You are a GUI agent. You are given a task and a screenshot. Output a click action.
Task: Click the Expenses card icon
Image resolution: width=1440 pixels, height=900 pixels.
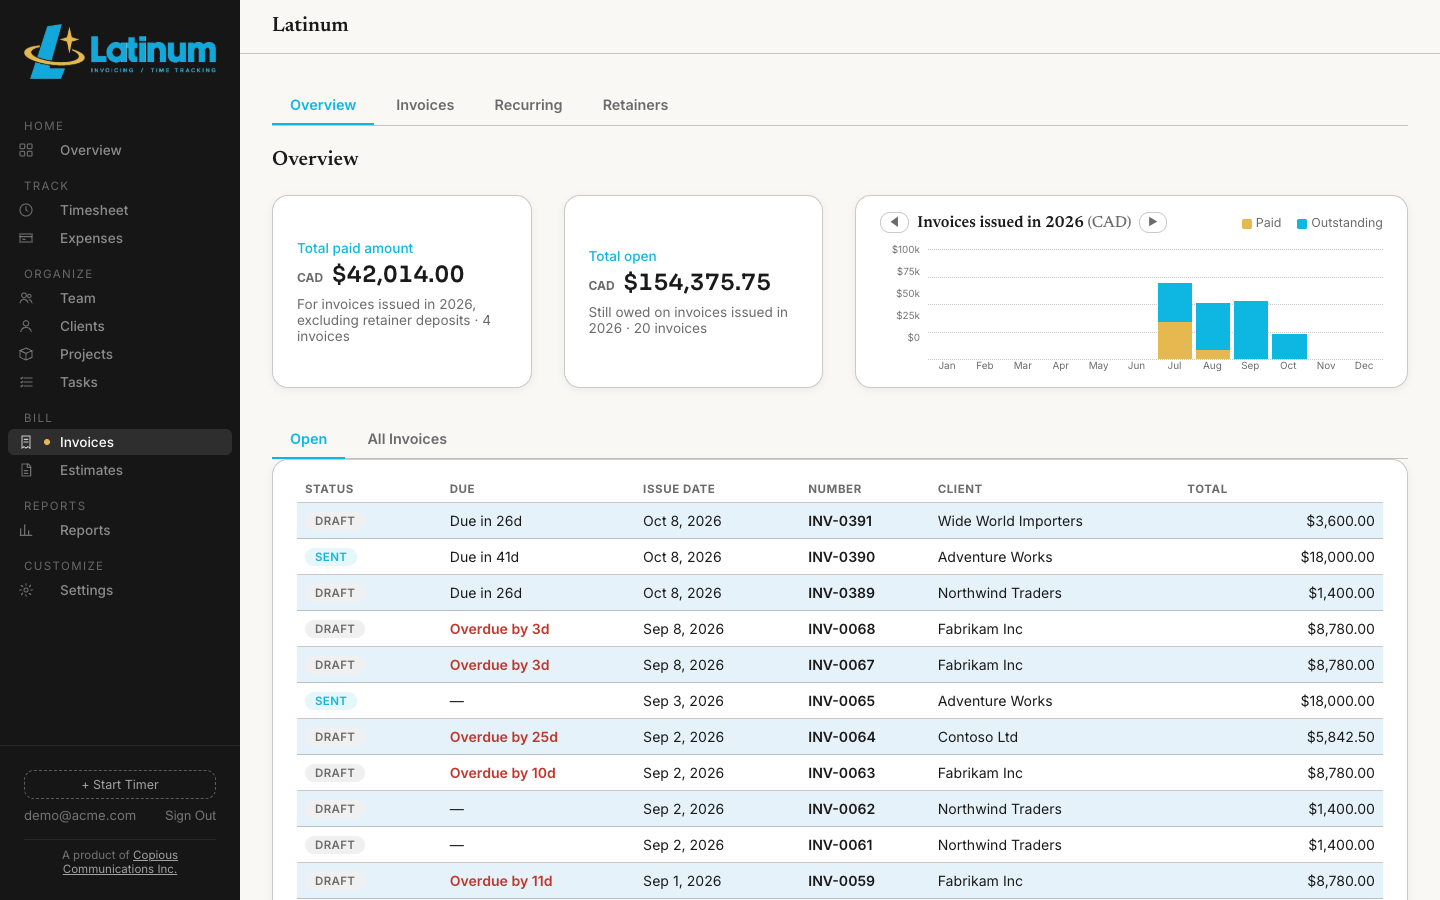(x=26, y=238)
